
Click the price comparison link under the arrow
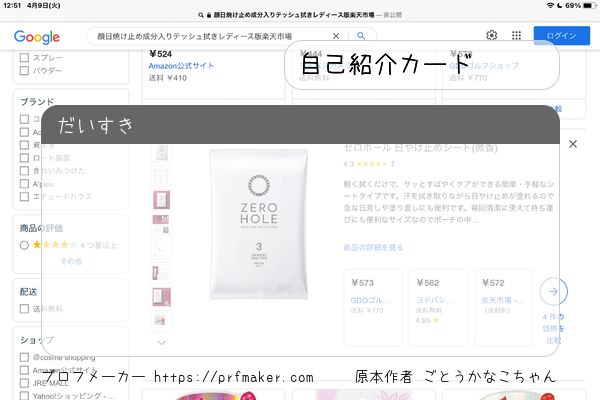pos(553,329)
